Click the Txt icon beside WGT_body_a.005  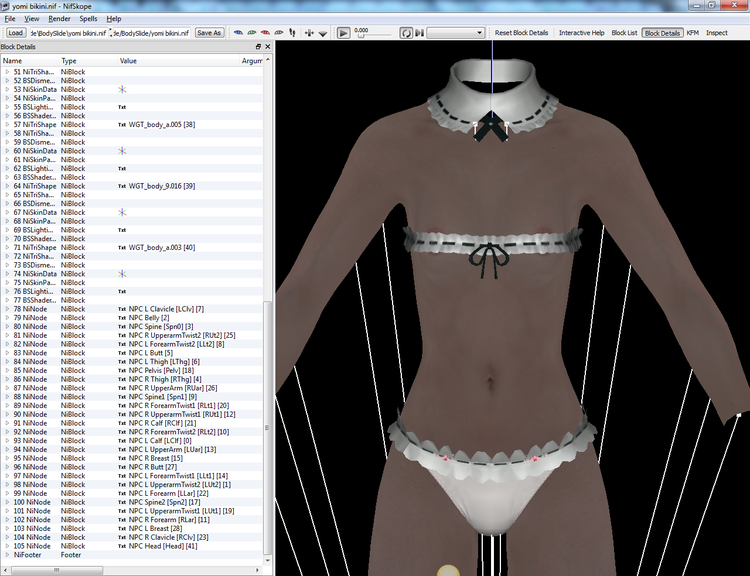[x=122, y=124]
